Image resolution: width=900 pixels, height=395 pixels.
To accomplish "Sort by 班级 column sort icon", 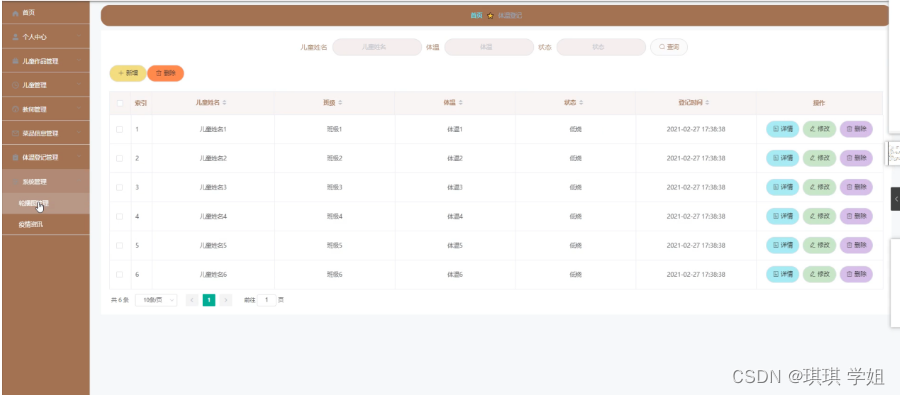I will pyautogui.click(x=340, y=103).
